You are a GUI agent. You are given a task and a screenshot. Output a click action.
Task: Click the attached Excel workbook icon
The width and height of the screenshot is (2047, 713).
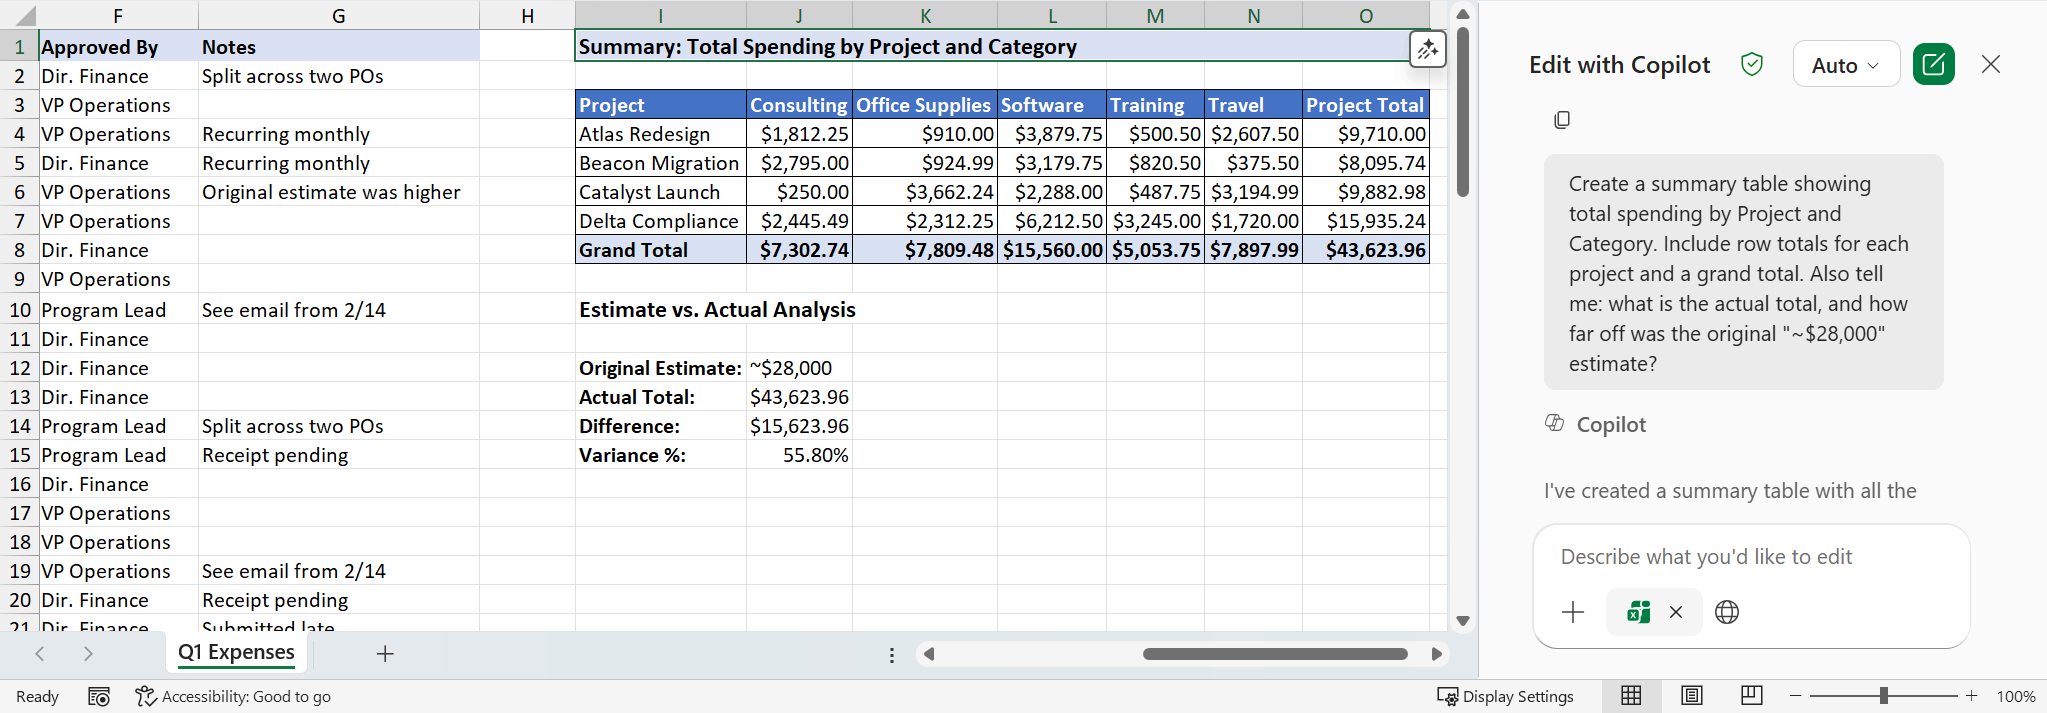pyautogui.click(x=1638, y=612)
